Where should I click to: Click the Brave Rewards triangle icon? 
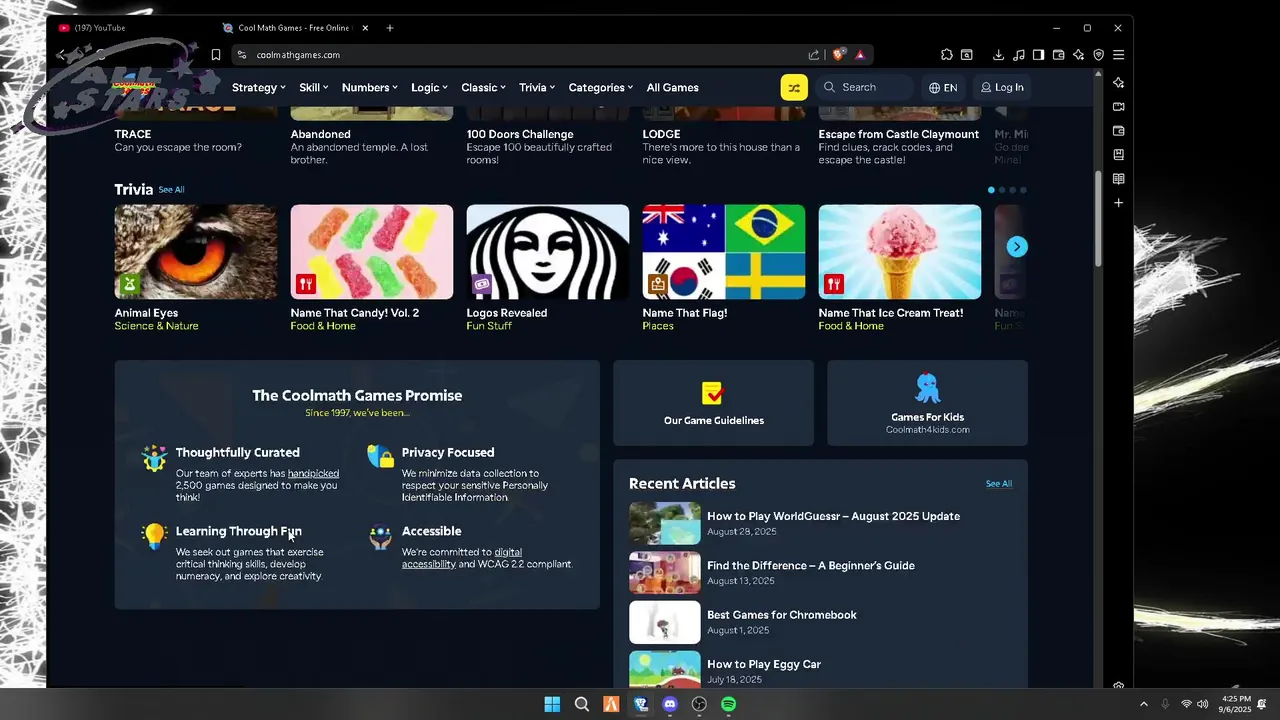[860, 55]
